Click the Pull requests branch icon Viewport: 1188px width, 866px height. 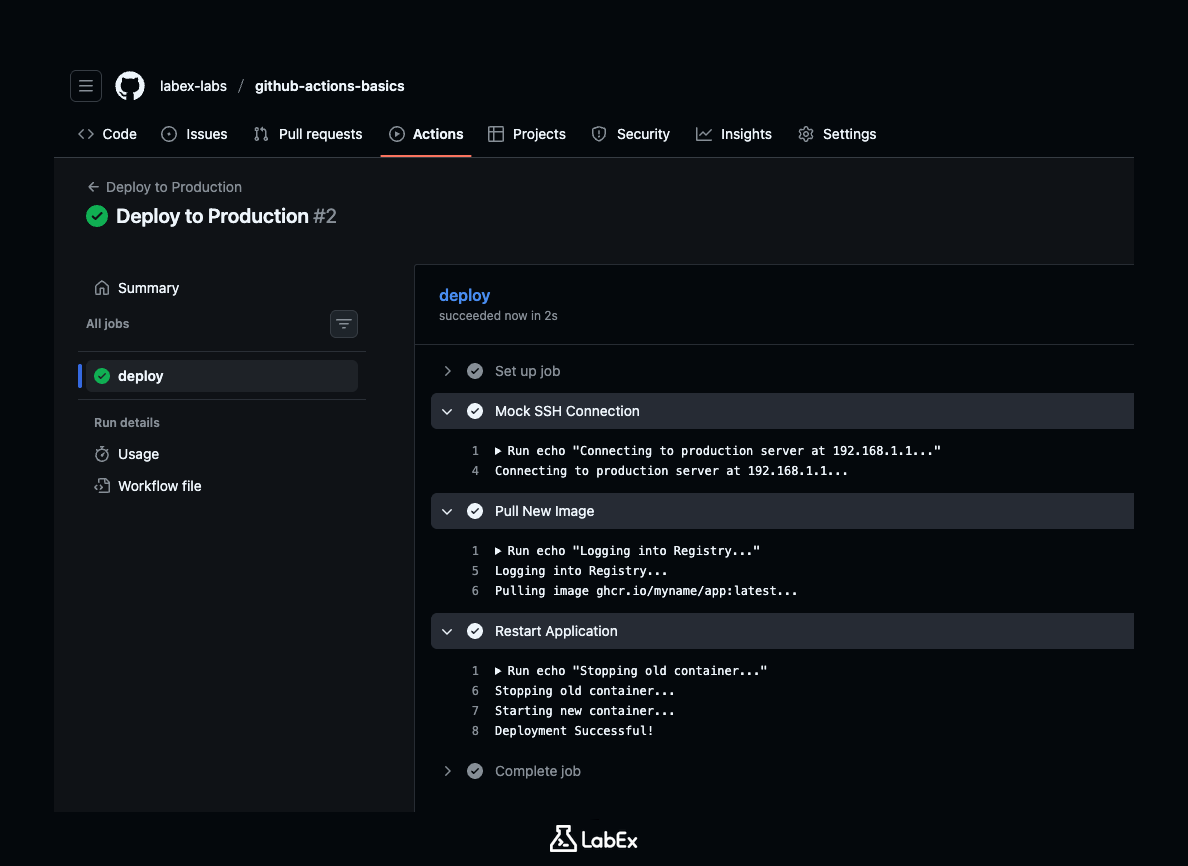[261, 134]
